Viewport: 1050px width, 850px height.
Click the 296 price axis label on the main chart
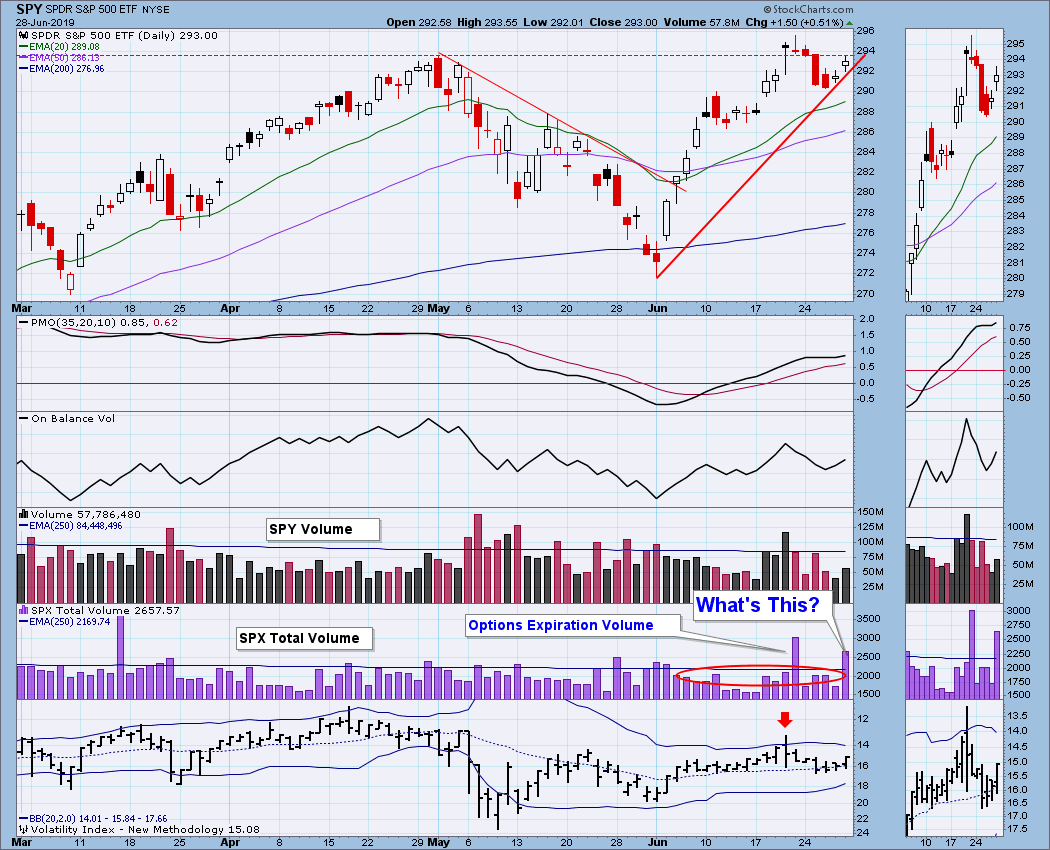click(x=865, y=31)
